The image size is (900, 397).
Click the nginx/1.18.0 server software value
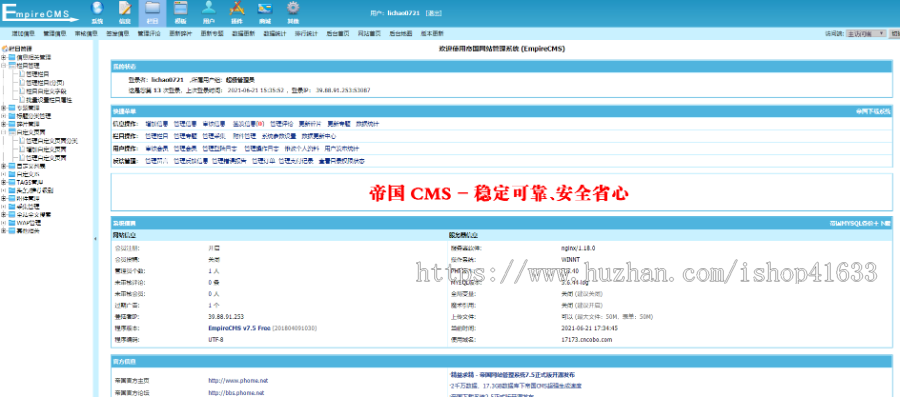point(578,248)
